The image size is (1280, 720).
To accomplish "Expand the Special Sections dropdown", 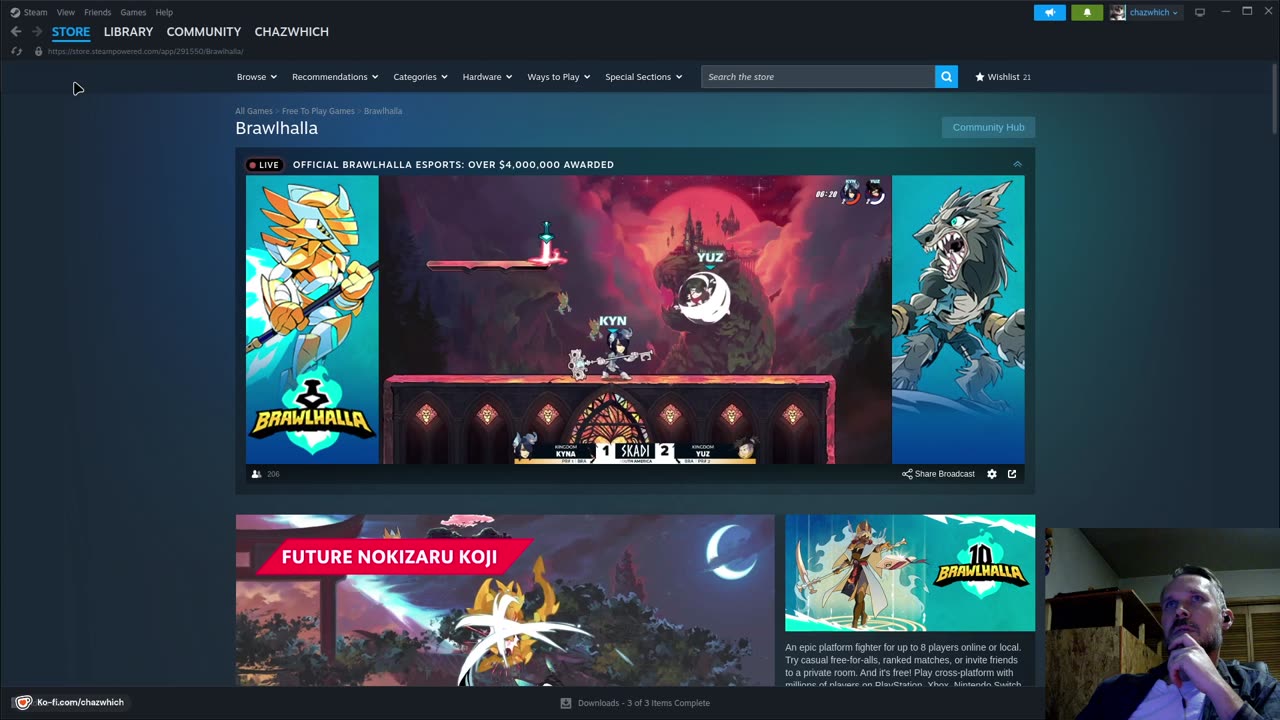I will (x=644, y=77).
